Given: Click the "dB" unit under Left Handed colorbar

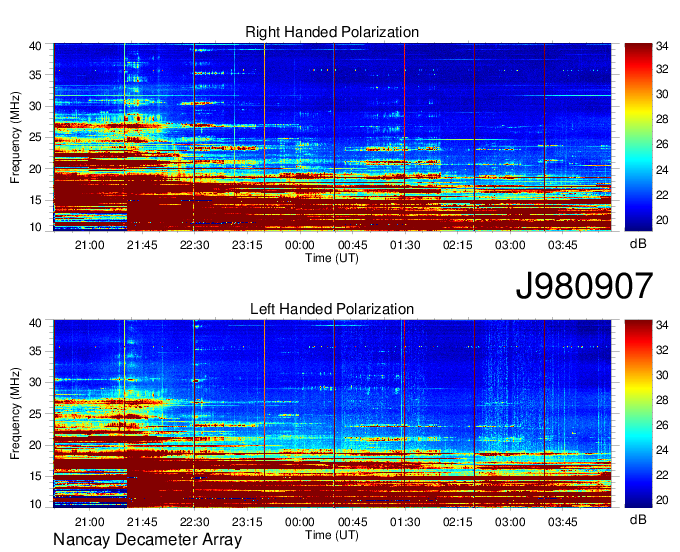Looking at the screenshot, I should [x=638, y=519].
